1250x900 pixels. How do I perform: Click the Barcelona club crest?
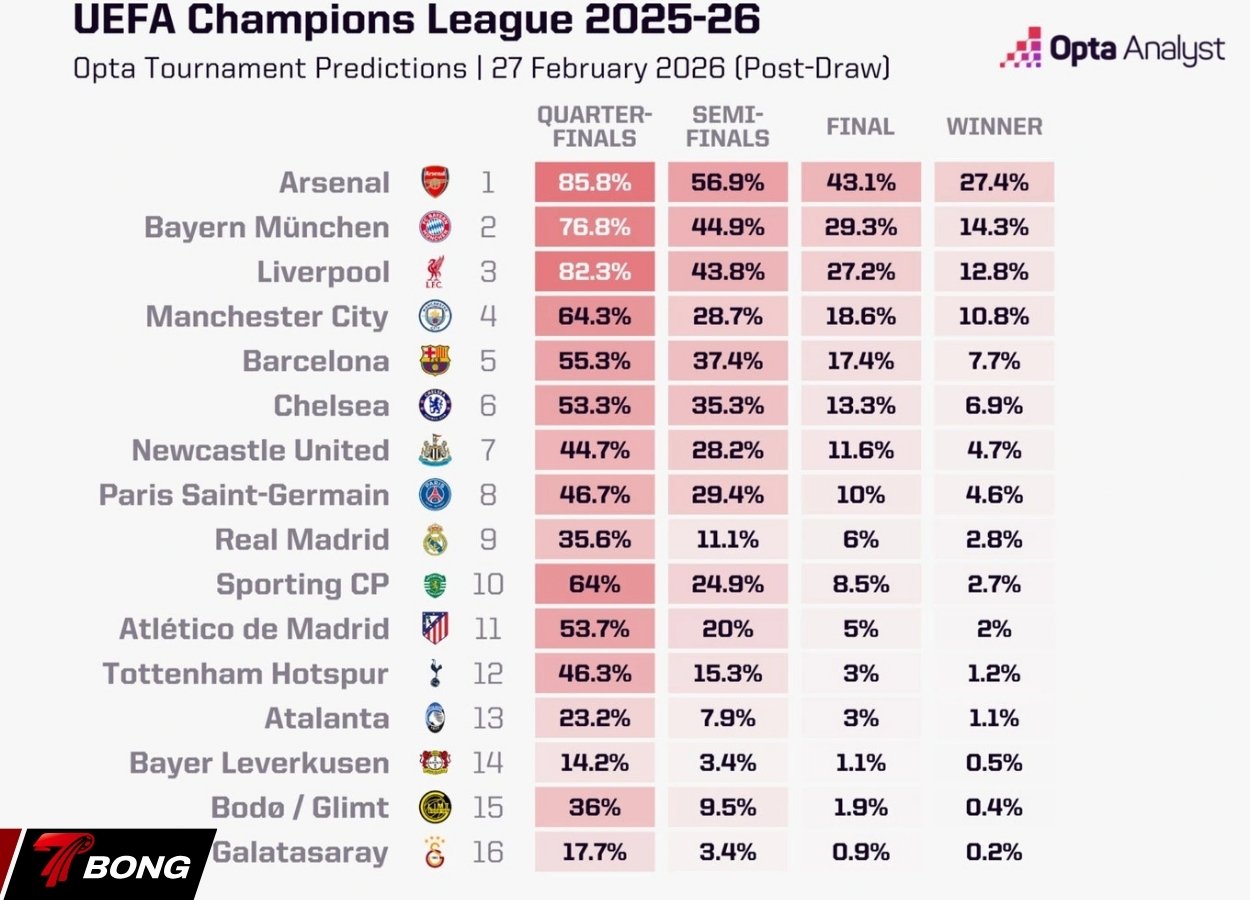(435, 361)
